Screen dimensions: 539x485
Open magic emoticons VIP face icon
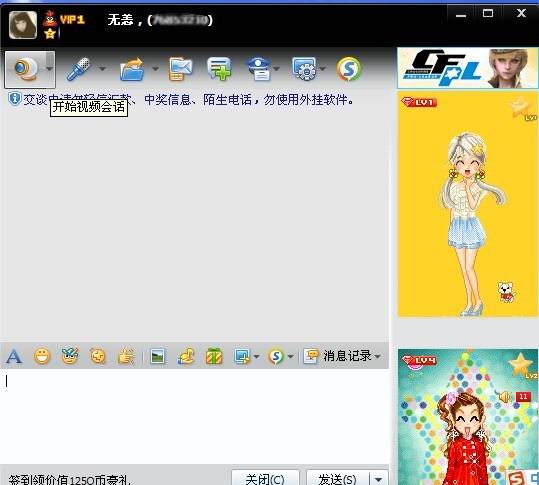point(70,356)
